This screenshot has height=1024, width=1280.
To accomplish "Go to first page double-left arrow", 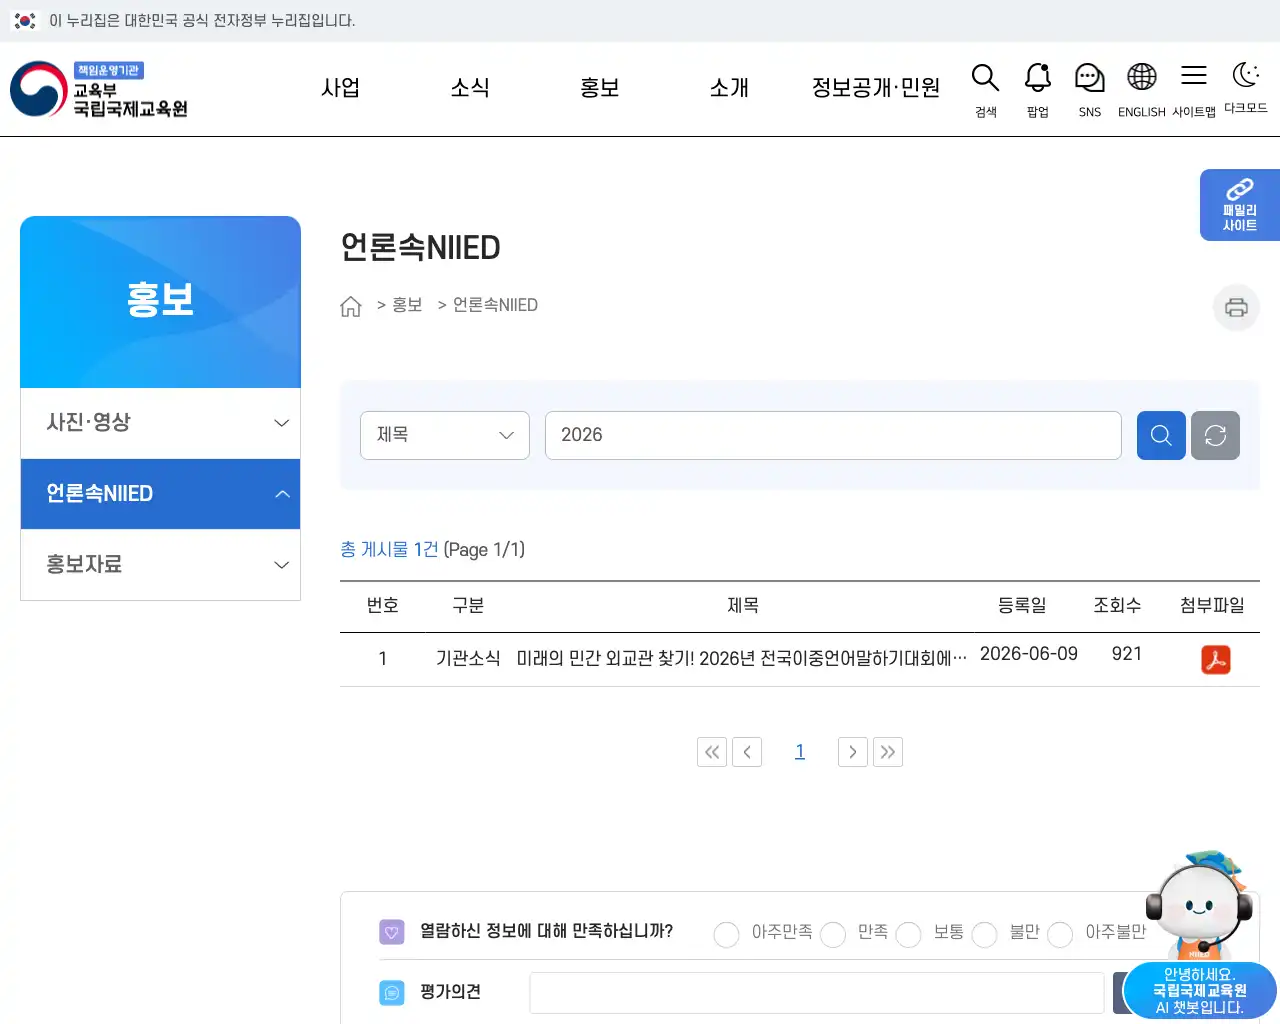I will [712, 752].
